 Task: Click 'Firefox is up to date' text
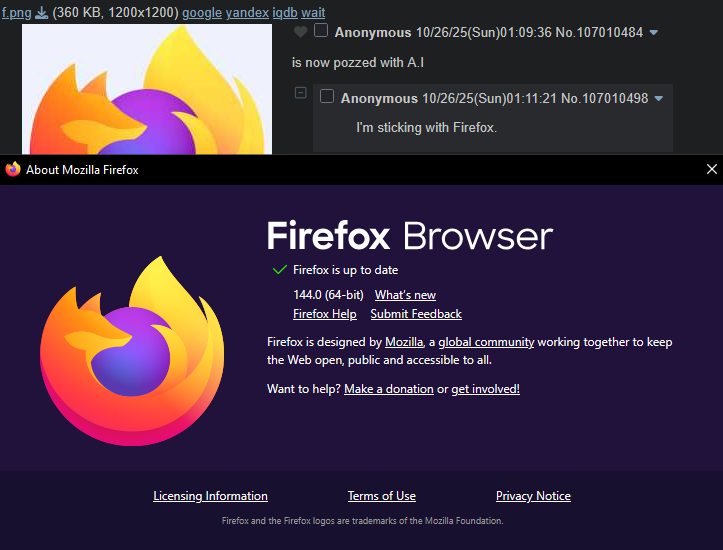pyautogui.click(x=345, y=270)
